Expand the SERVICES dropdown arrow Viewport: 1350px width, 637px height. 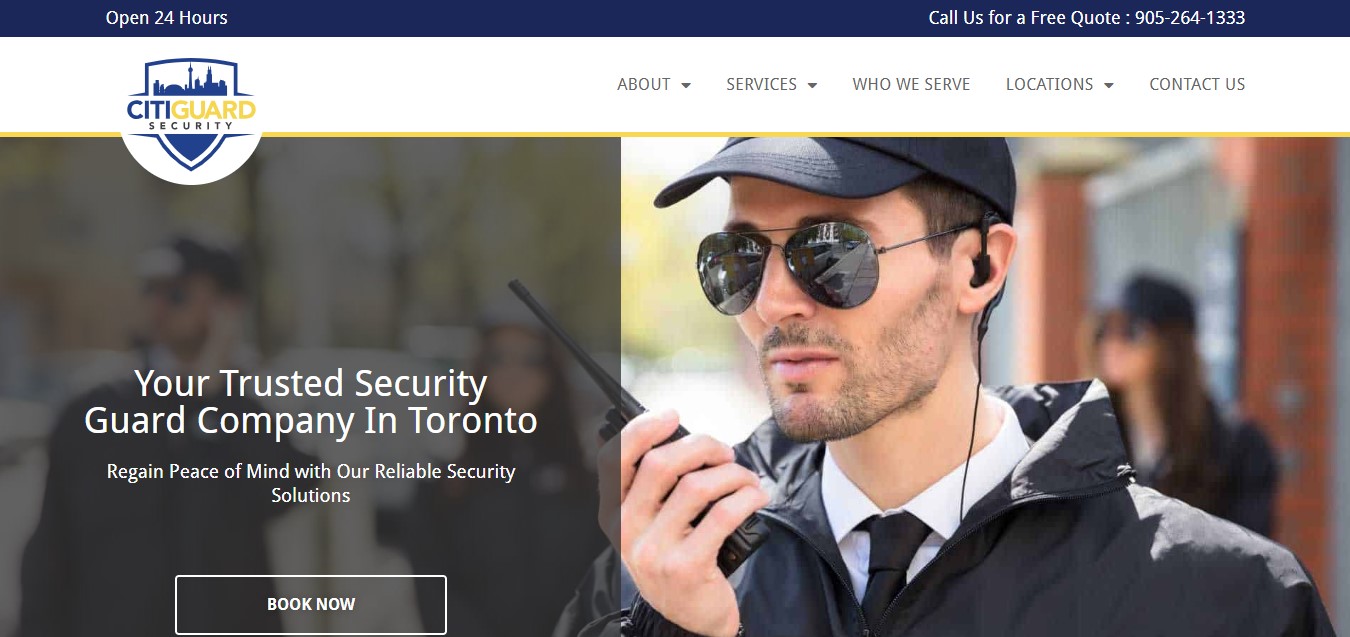pos(812,85)
